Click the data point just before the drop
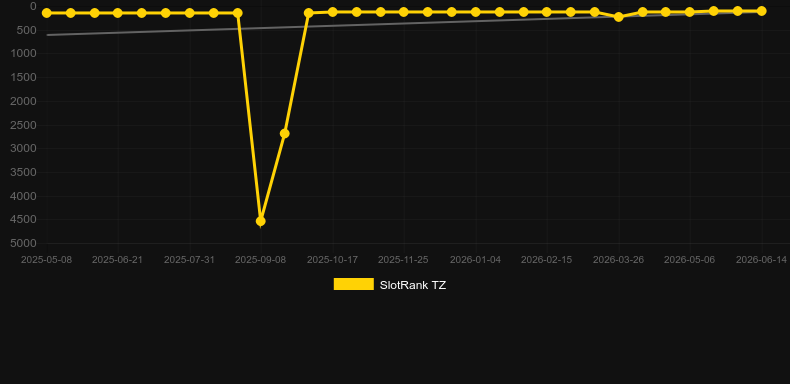 (x=237, y=13)
